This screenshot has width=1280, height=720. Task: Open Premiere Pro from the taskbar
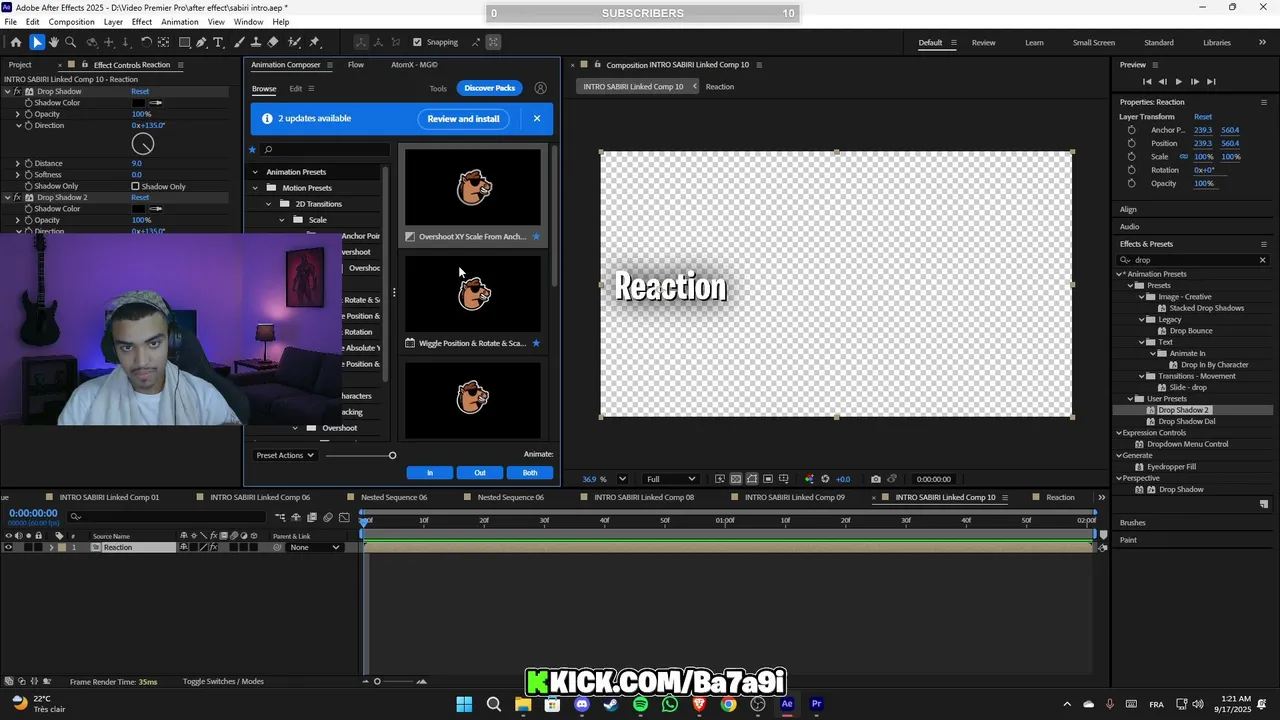[x=816, y=704]
